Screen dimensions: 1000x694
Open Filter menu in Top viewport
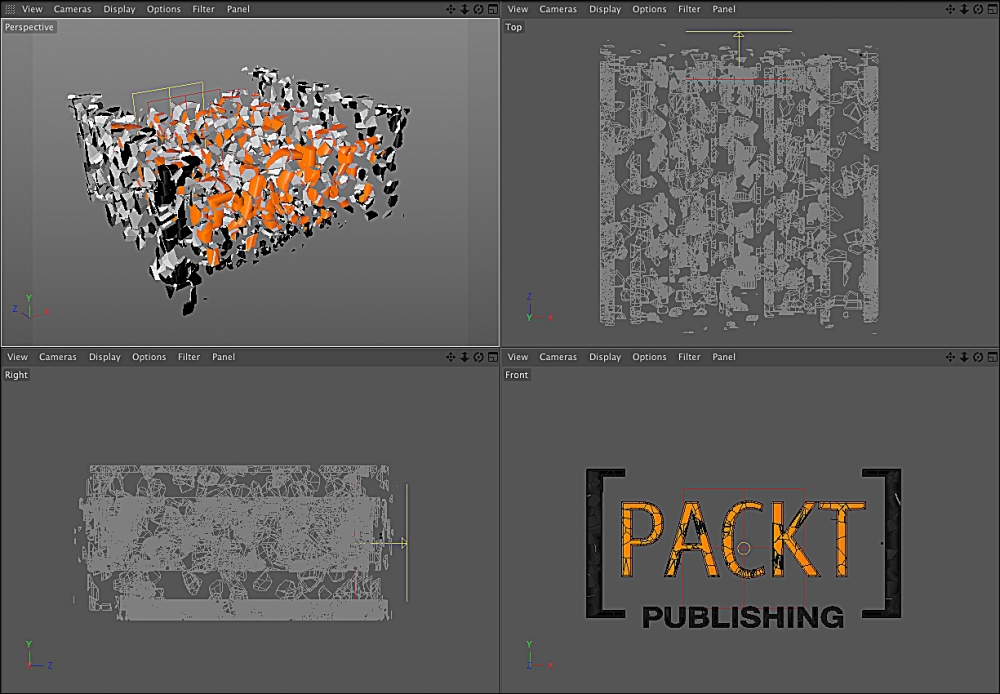[x=689, y=9]
